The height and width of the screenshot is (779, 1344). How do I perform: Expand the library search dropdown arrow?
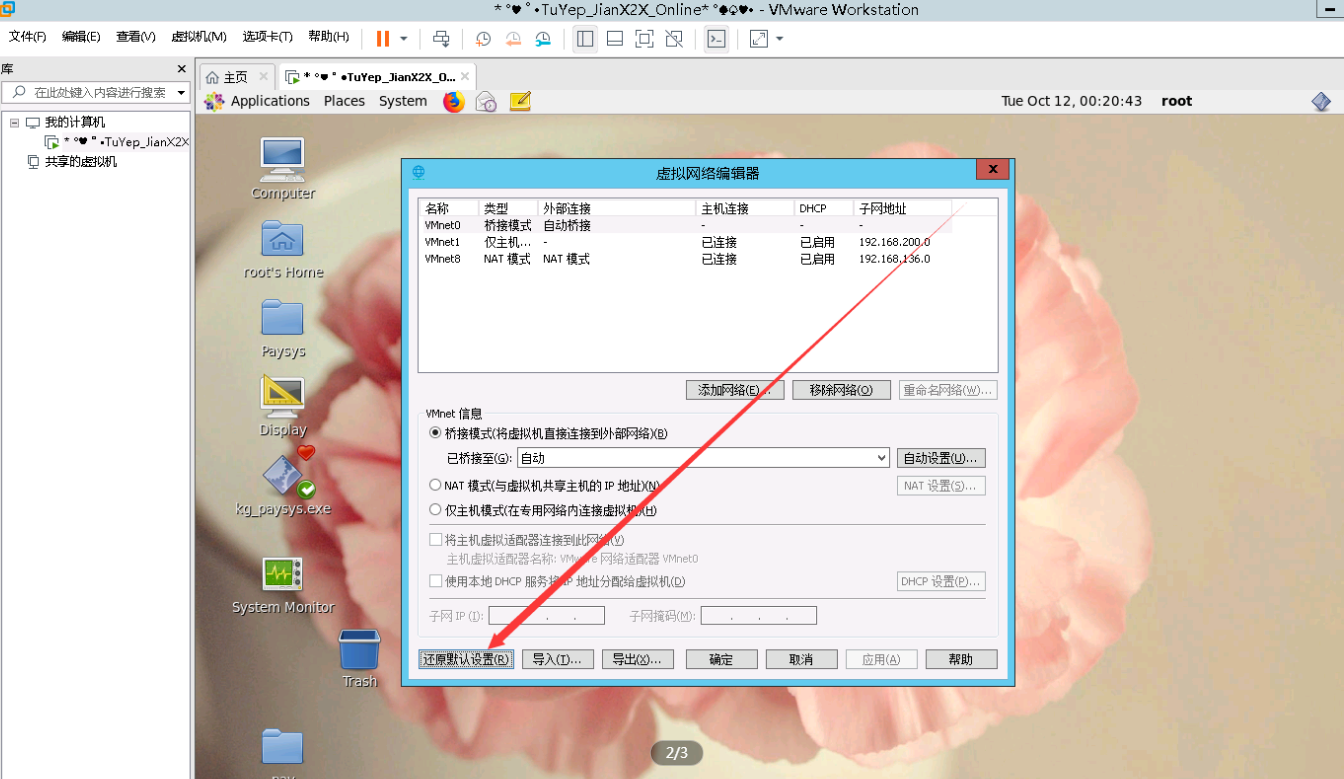click(181, 92)
